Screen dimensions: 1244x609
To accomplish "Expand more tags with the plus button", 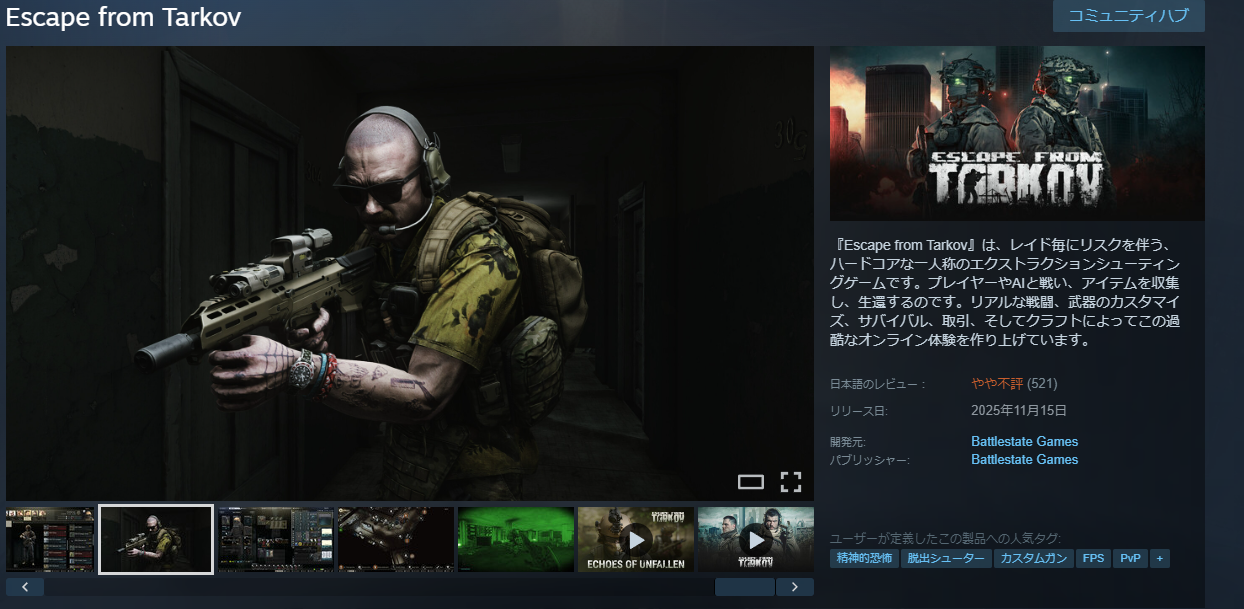I will pos(1159,559).
